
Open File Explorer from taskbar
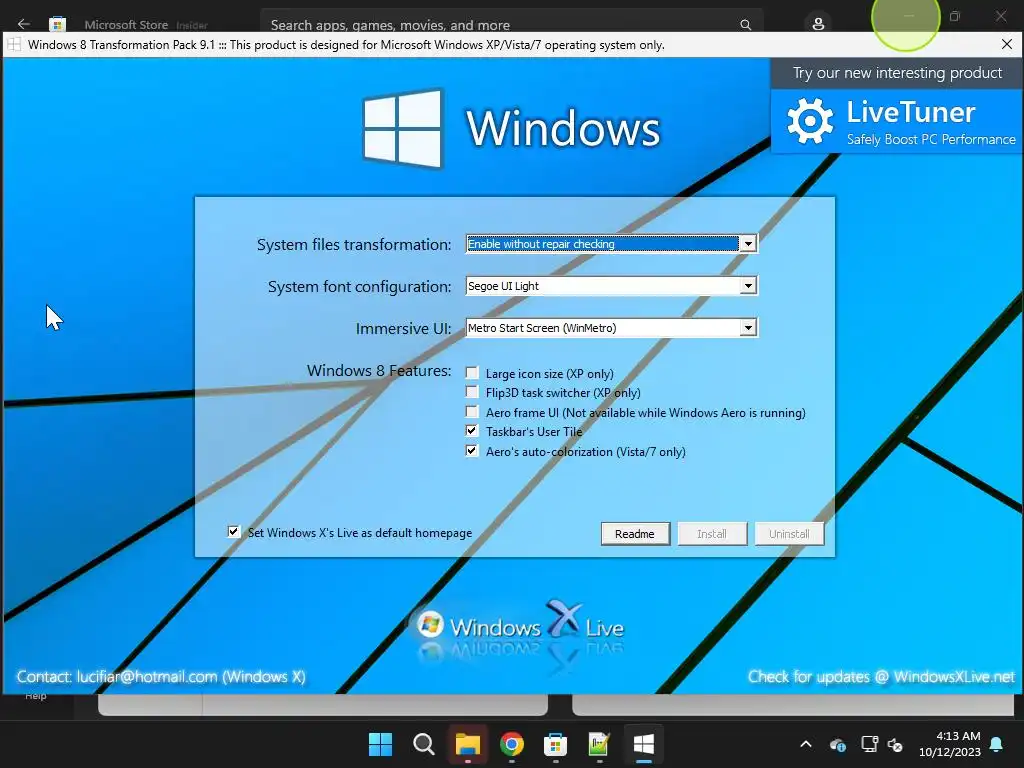[x=468, y=744]
